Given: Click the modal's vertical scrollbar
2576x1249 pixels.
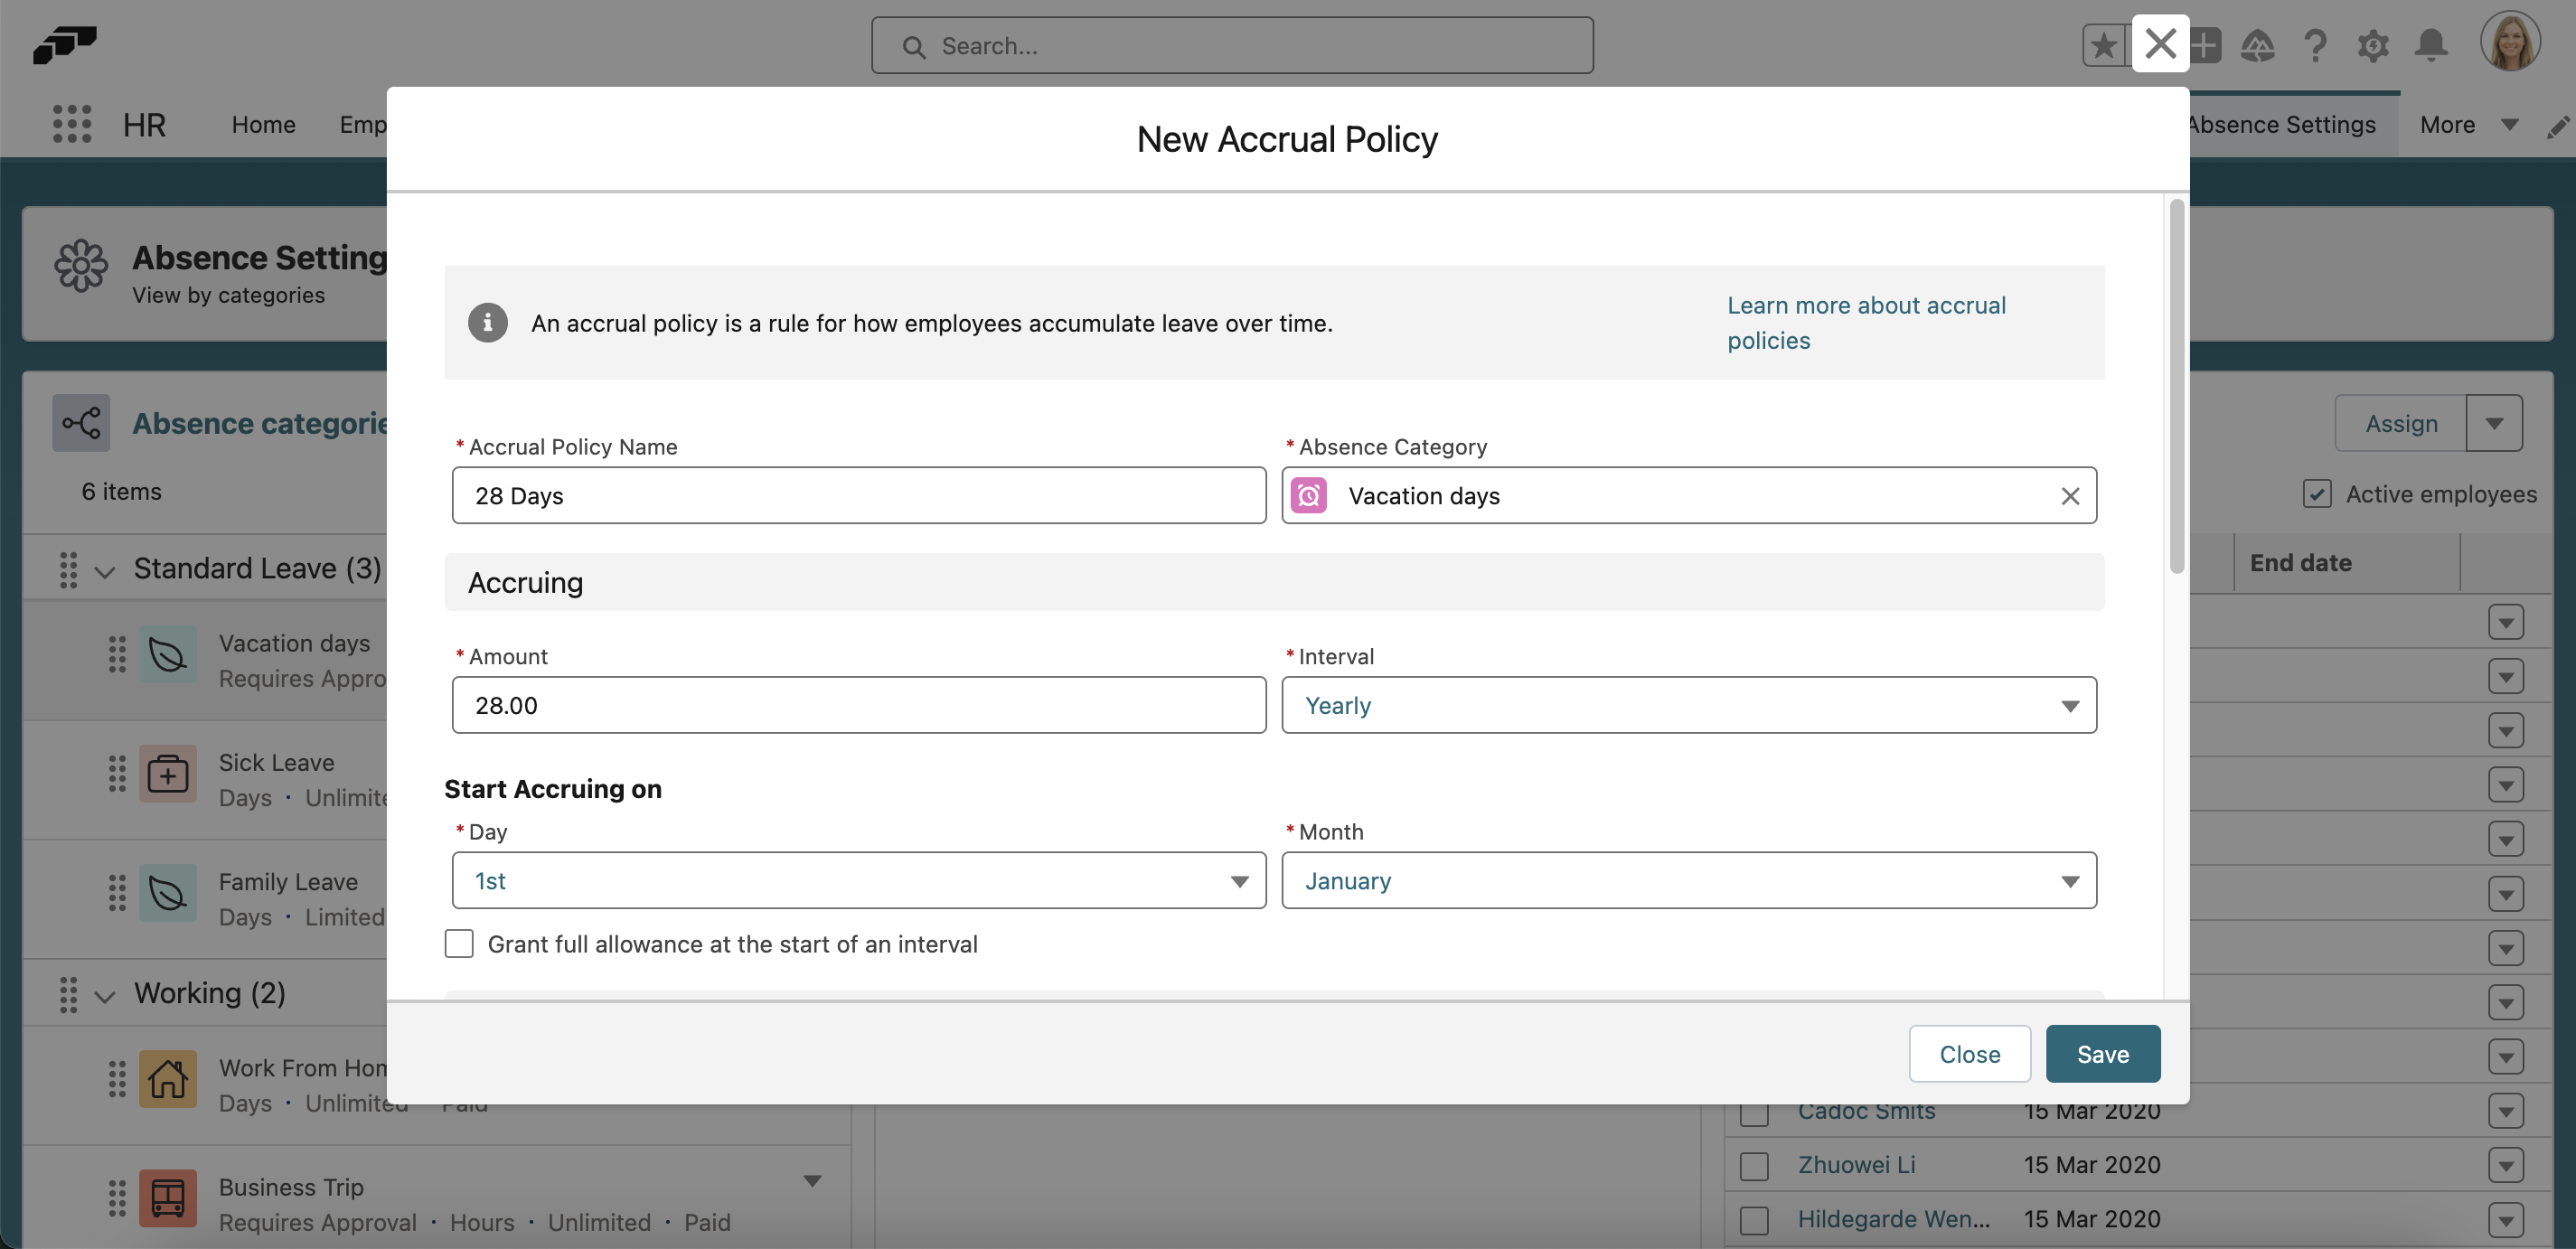Looking at the screenshot, I should click(2176, 386).
